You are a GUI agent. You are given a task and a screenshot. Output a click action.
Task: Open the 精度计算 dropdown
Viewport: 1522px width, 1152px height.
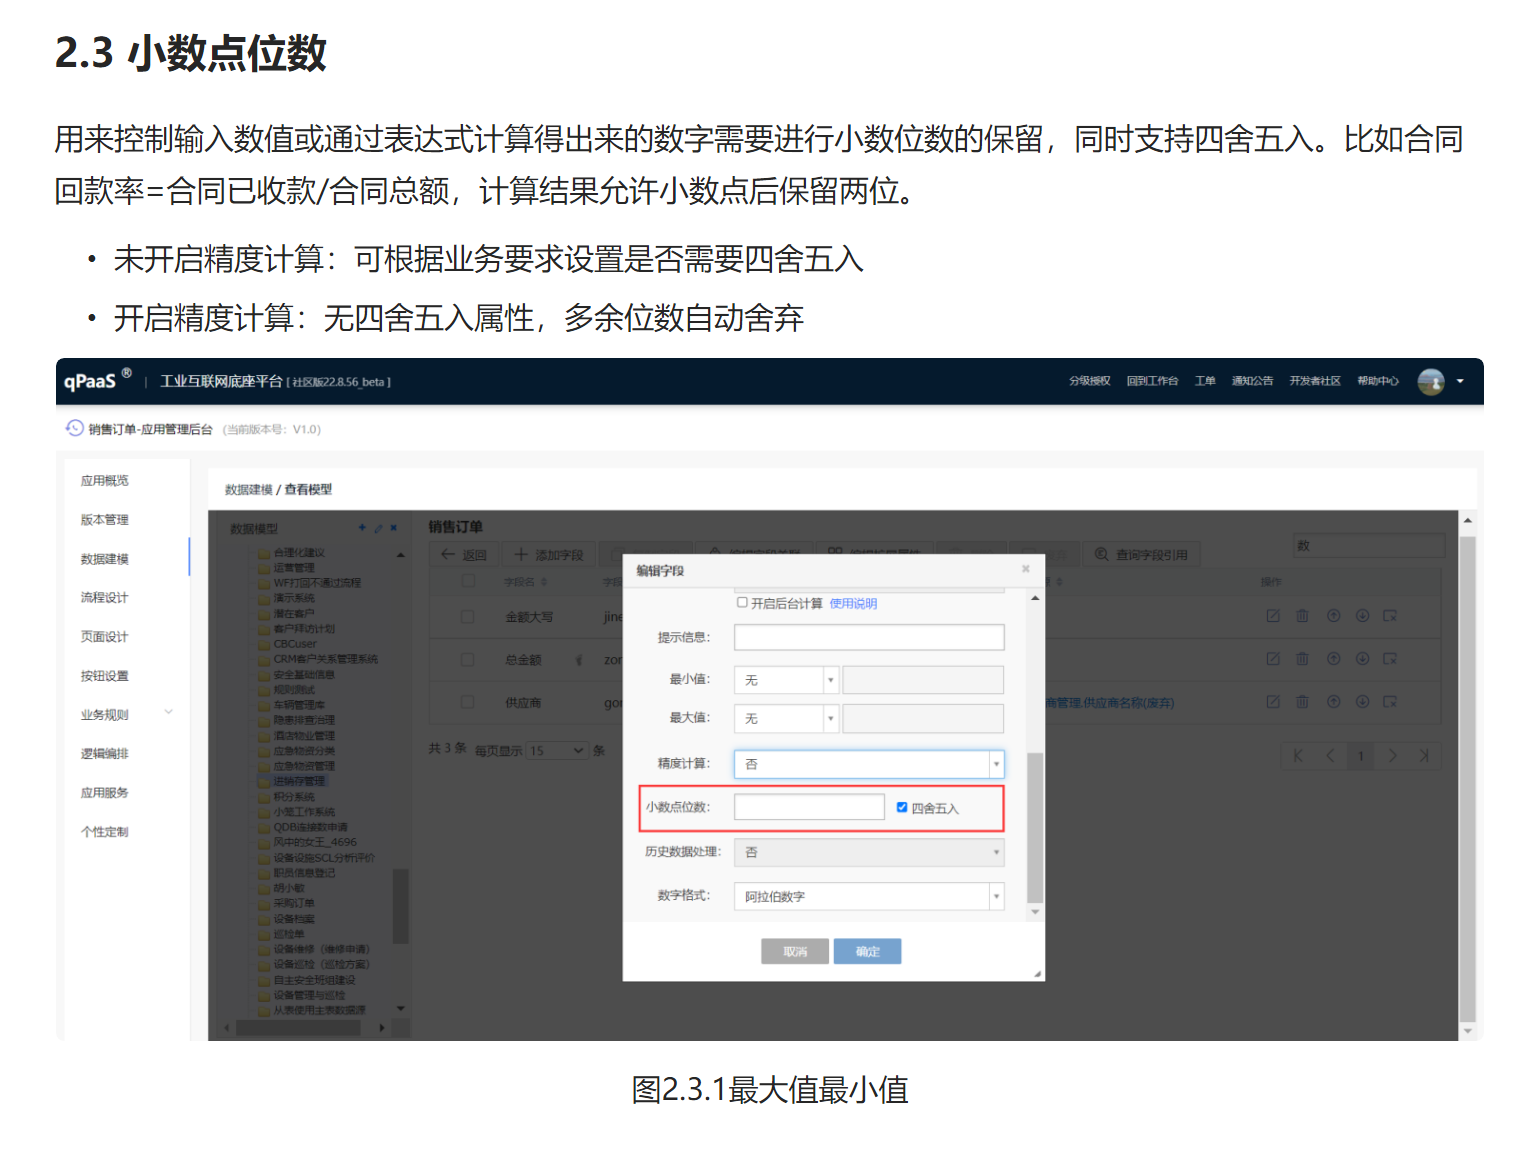point(868,764)
